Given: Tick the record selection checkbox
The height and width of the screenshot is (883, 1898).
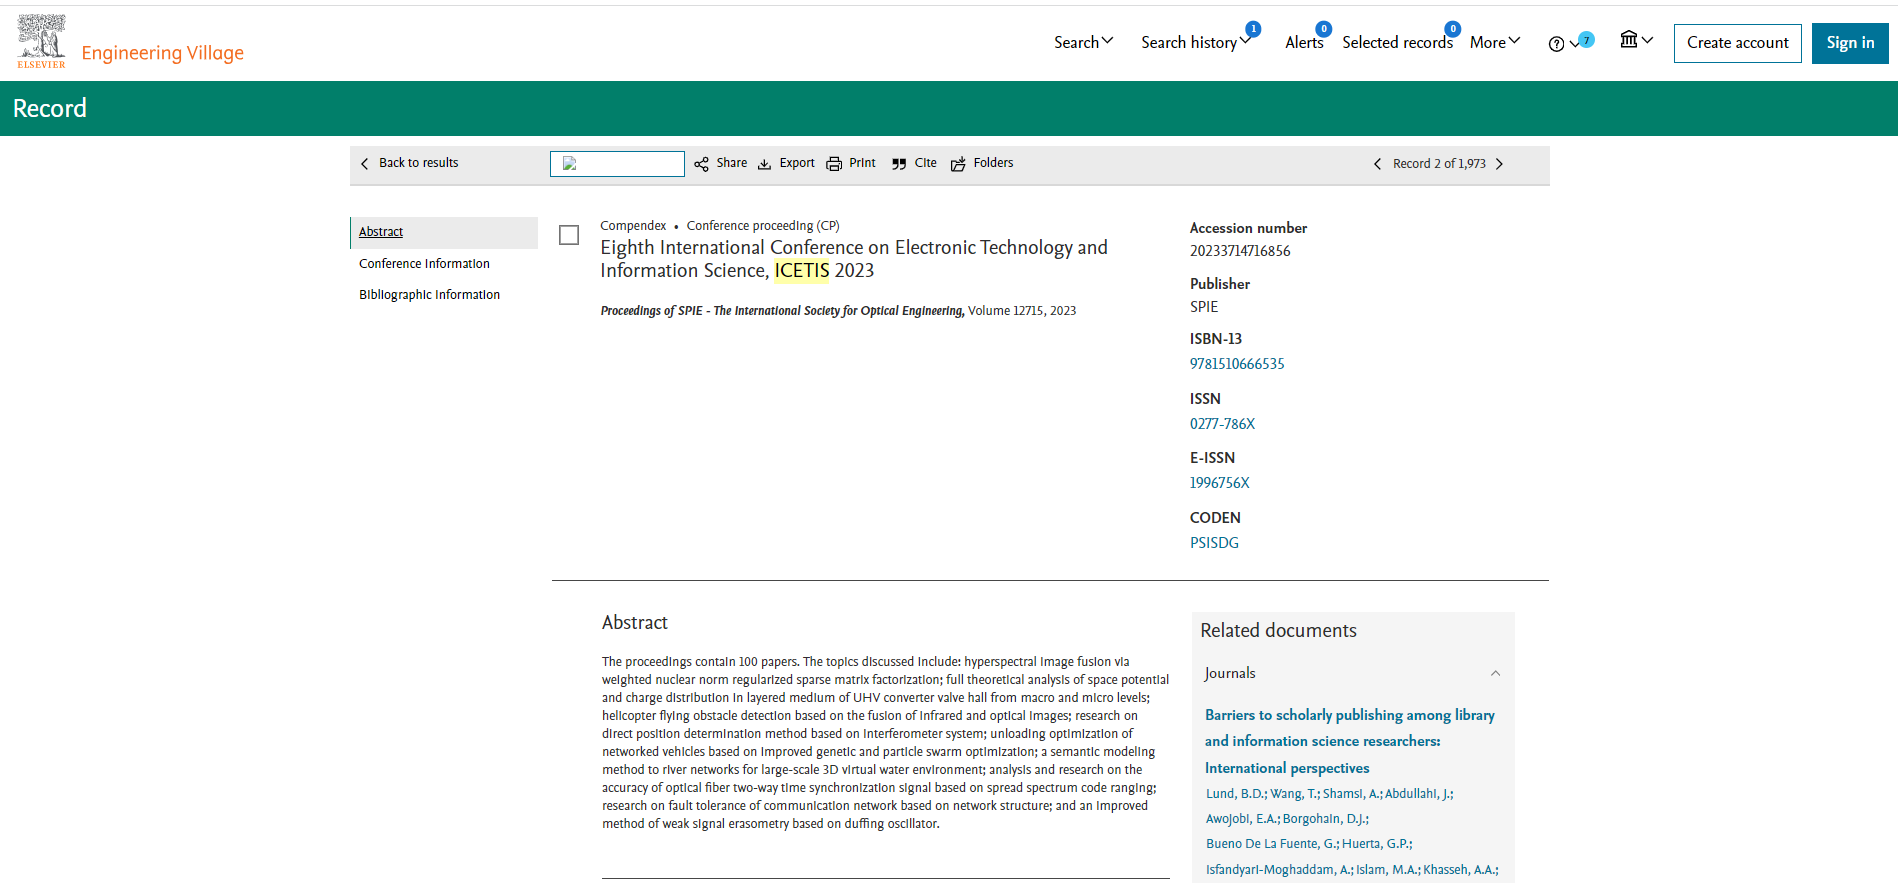Looking at the screenshot, I should (569, 235).
